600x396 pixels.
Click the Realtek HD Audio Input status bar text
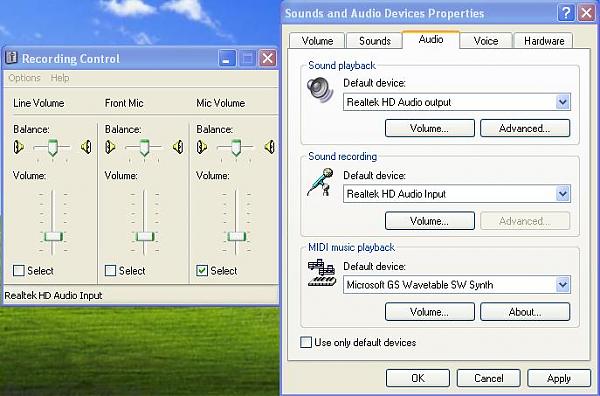tap(53, 295)
